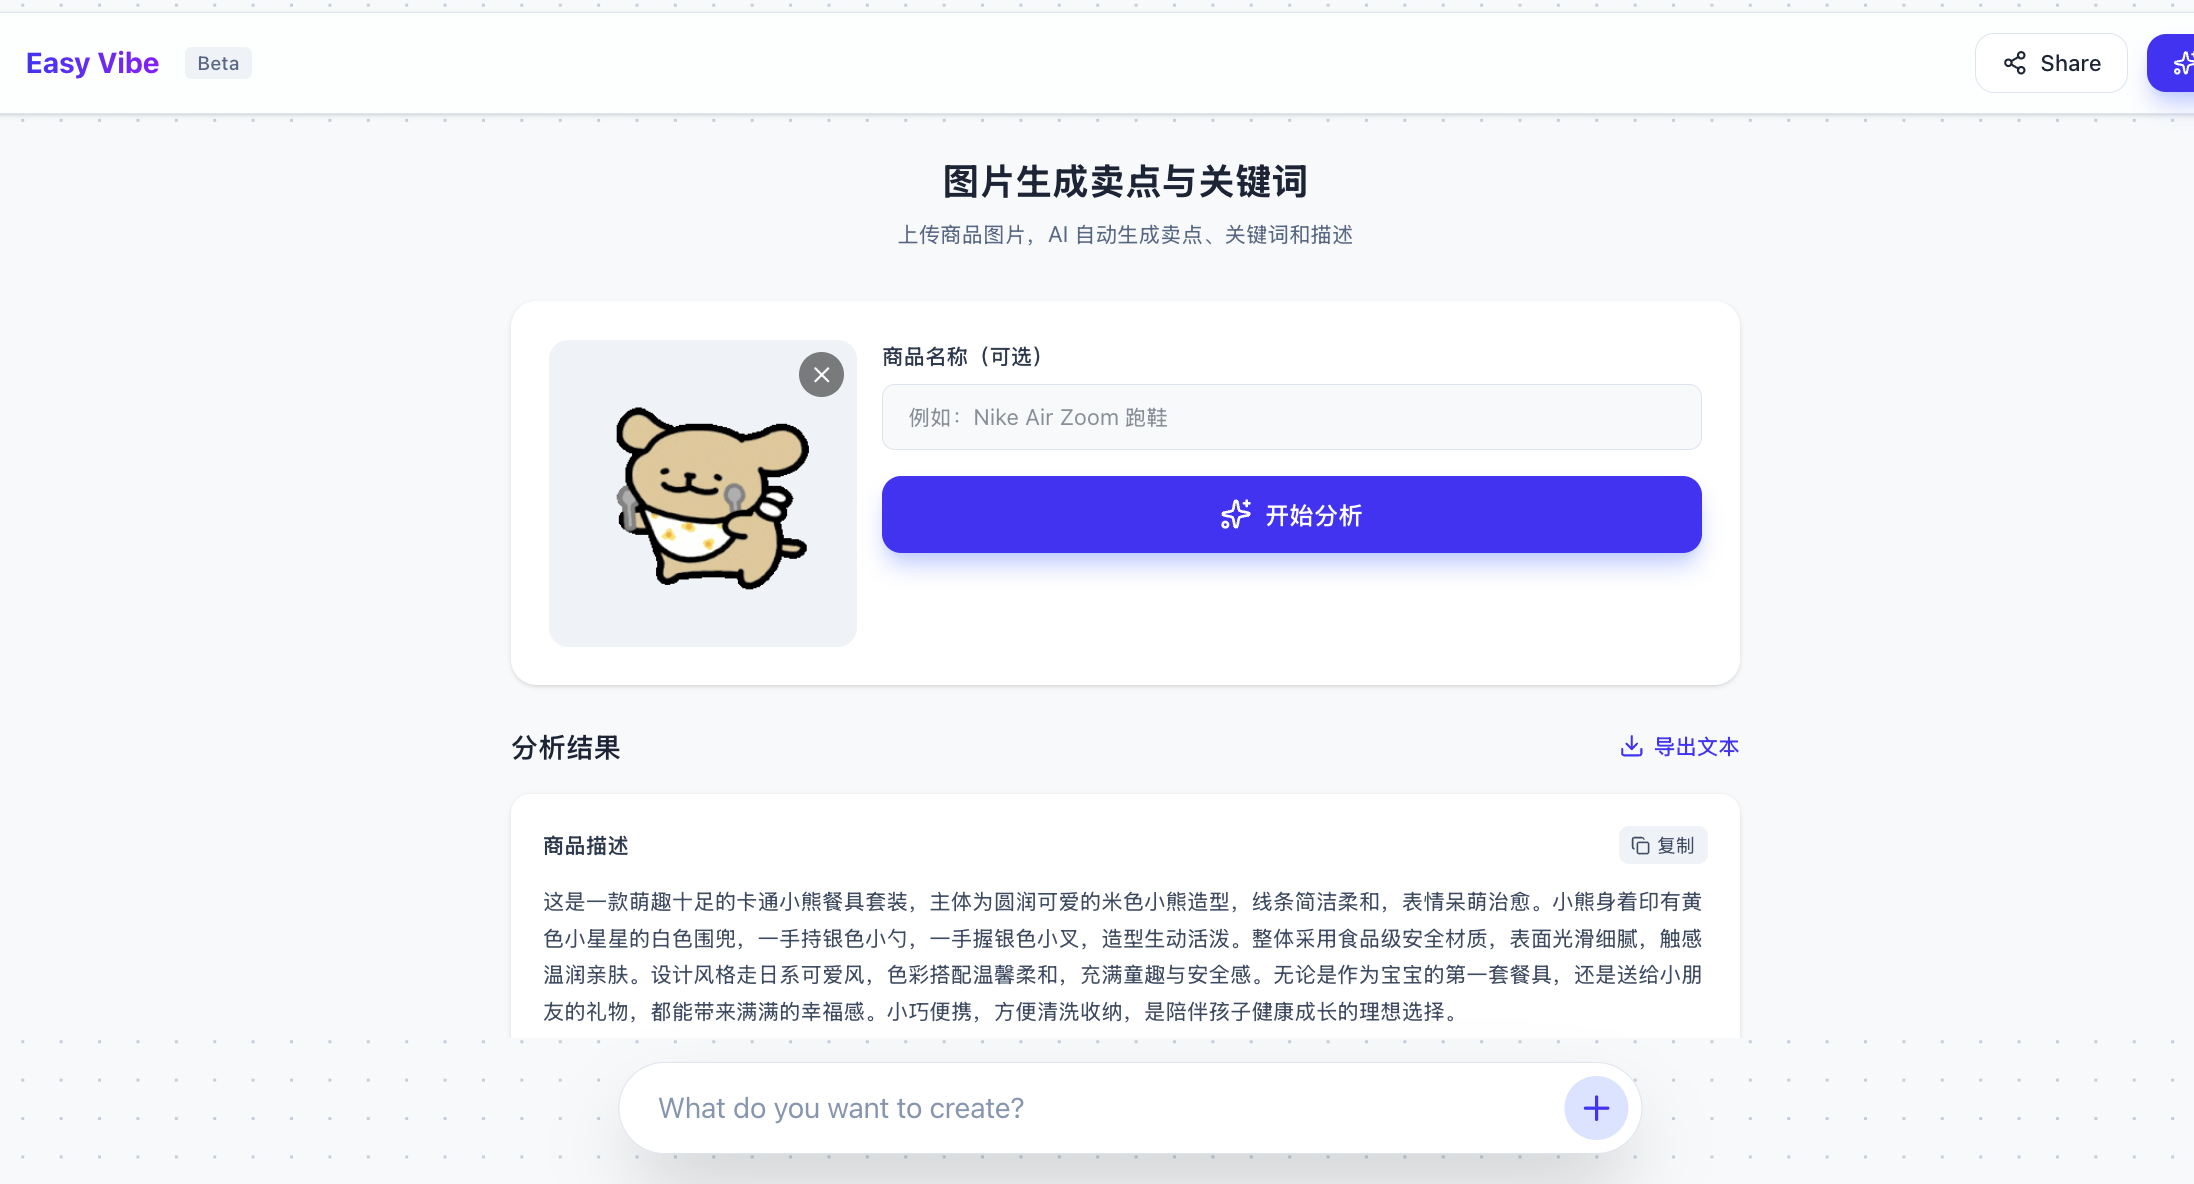Open the Share button label
The image size is (2194, 1184).
tap(2070, 63)
